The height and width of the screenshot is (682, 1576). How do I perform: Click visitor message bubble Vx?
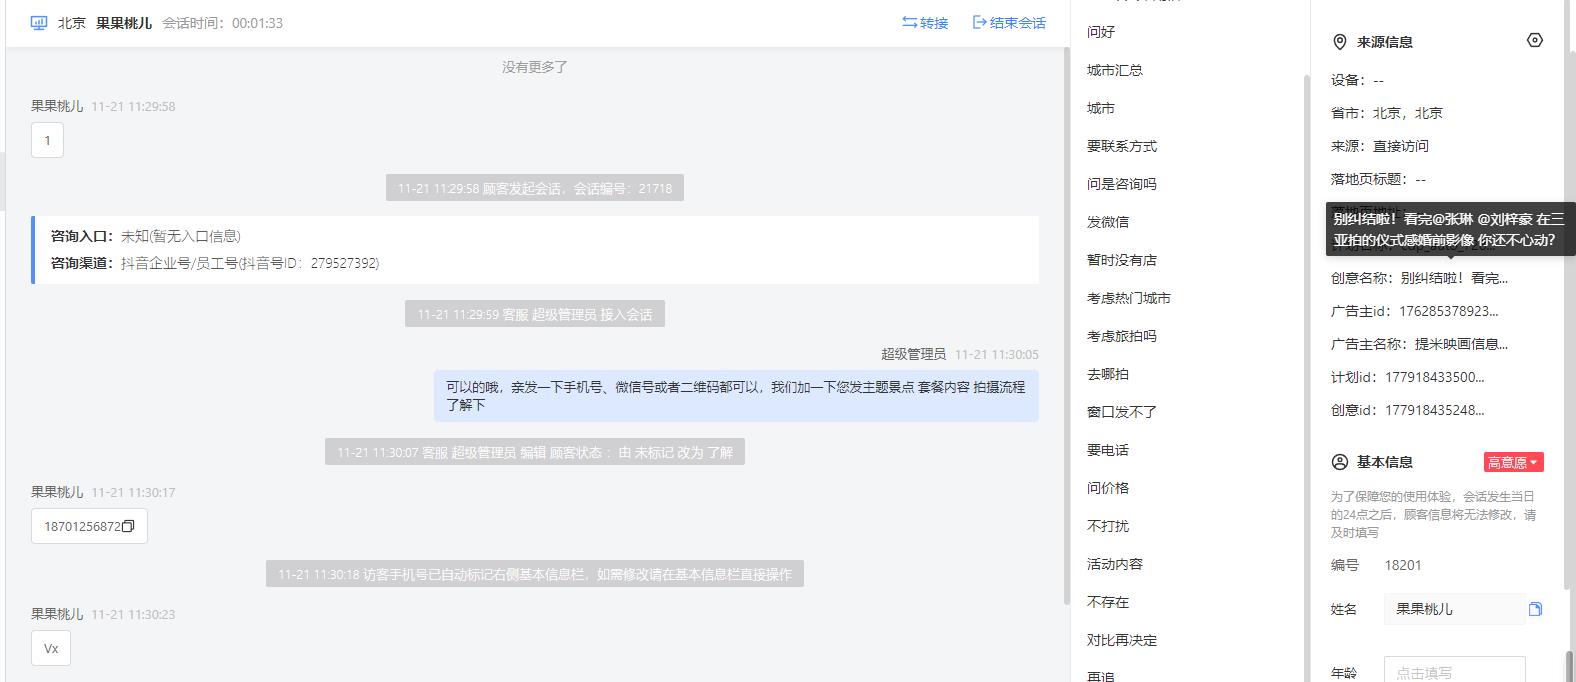pyautogui.click(x=51, y=648)
